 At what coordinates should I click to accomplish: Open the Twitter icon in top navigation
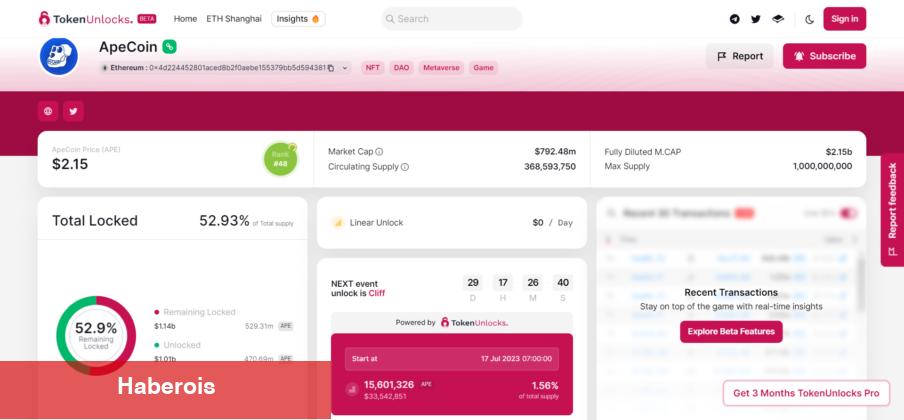(x=756, y=19)
